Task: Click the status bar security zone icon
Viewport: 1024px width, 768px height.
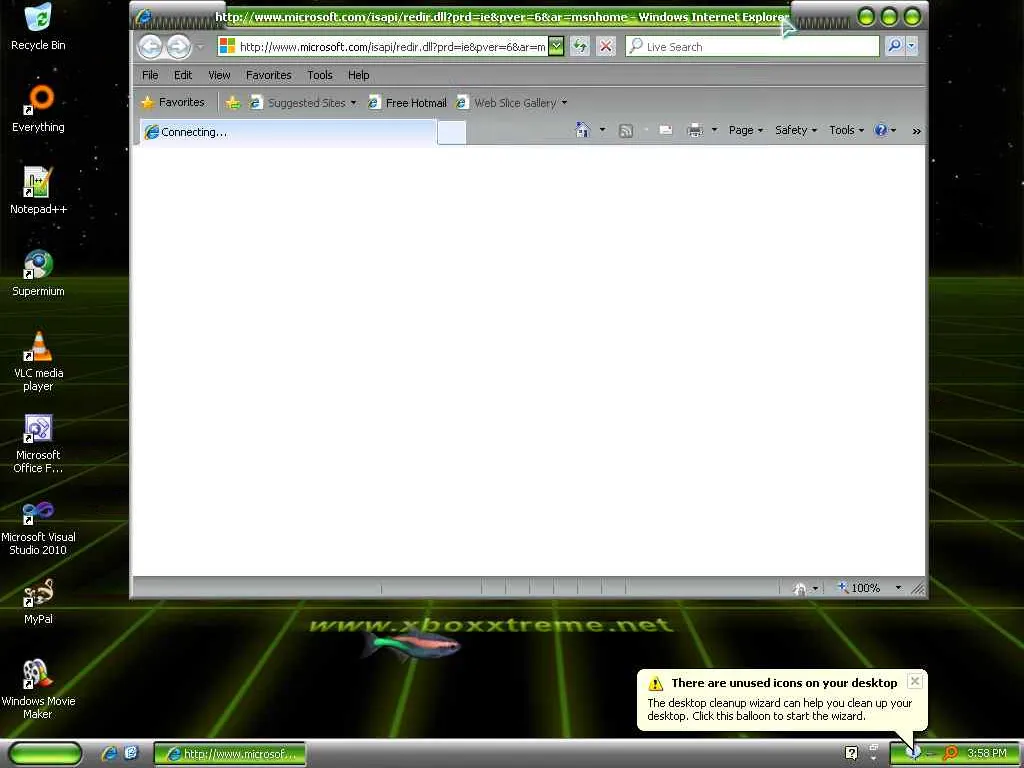Action: 800,588
